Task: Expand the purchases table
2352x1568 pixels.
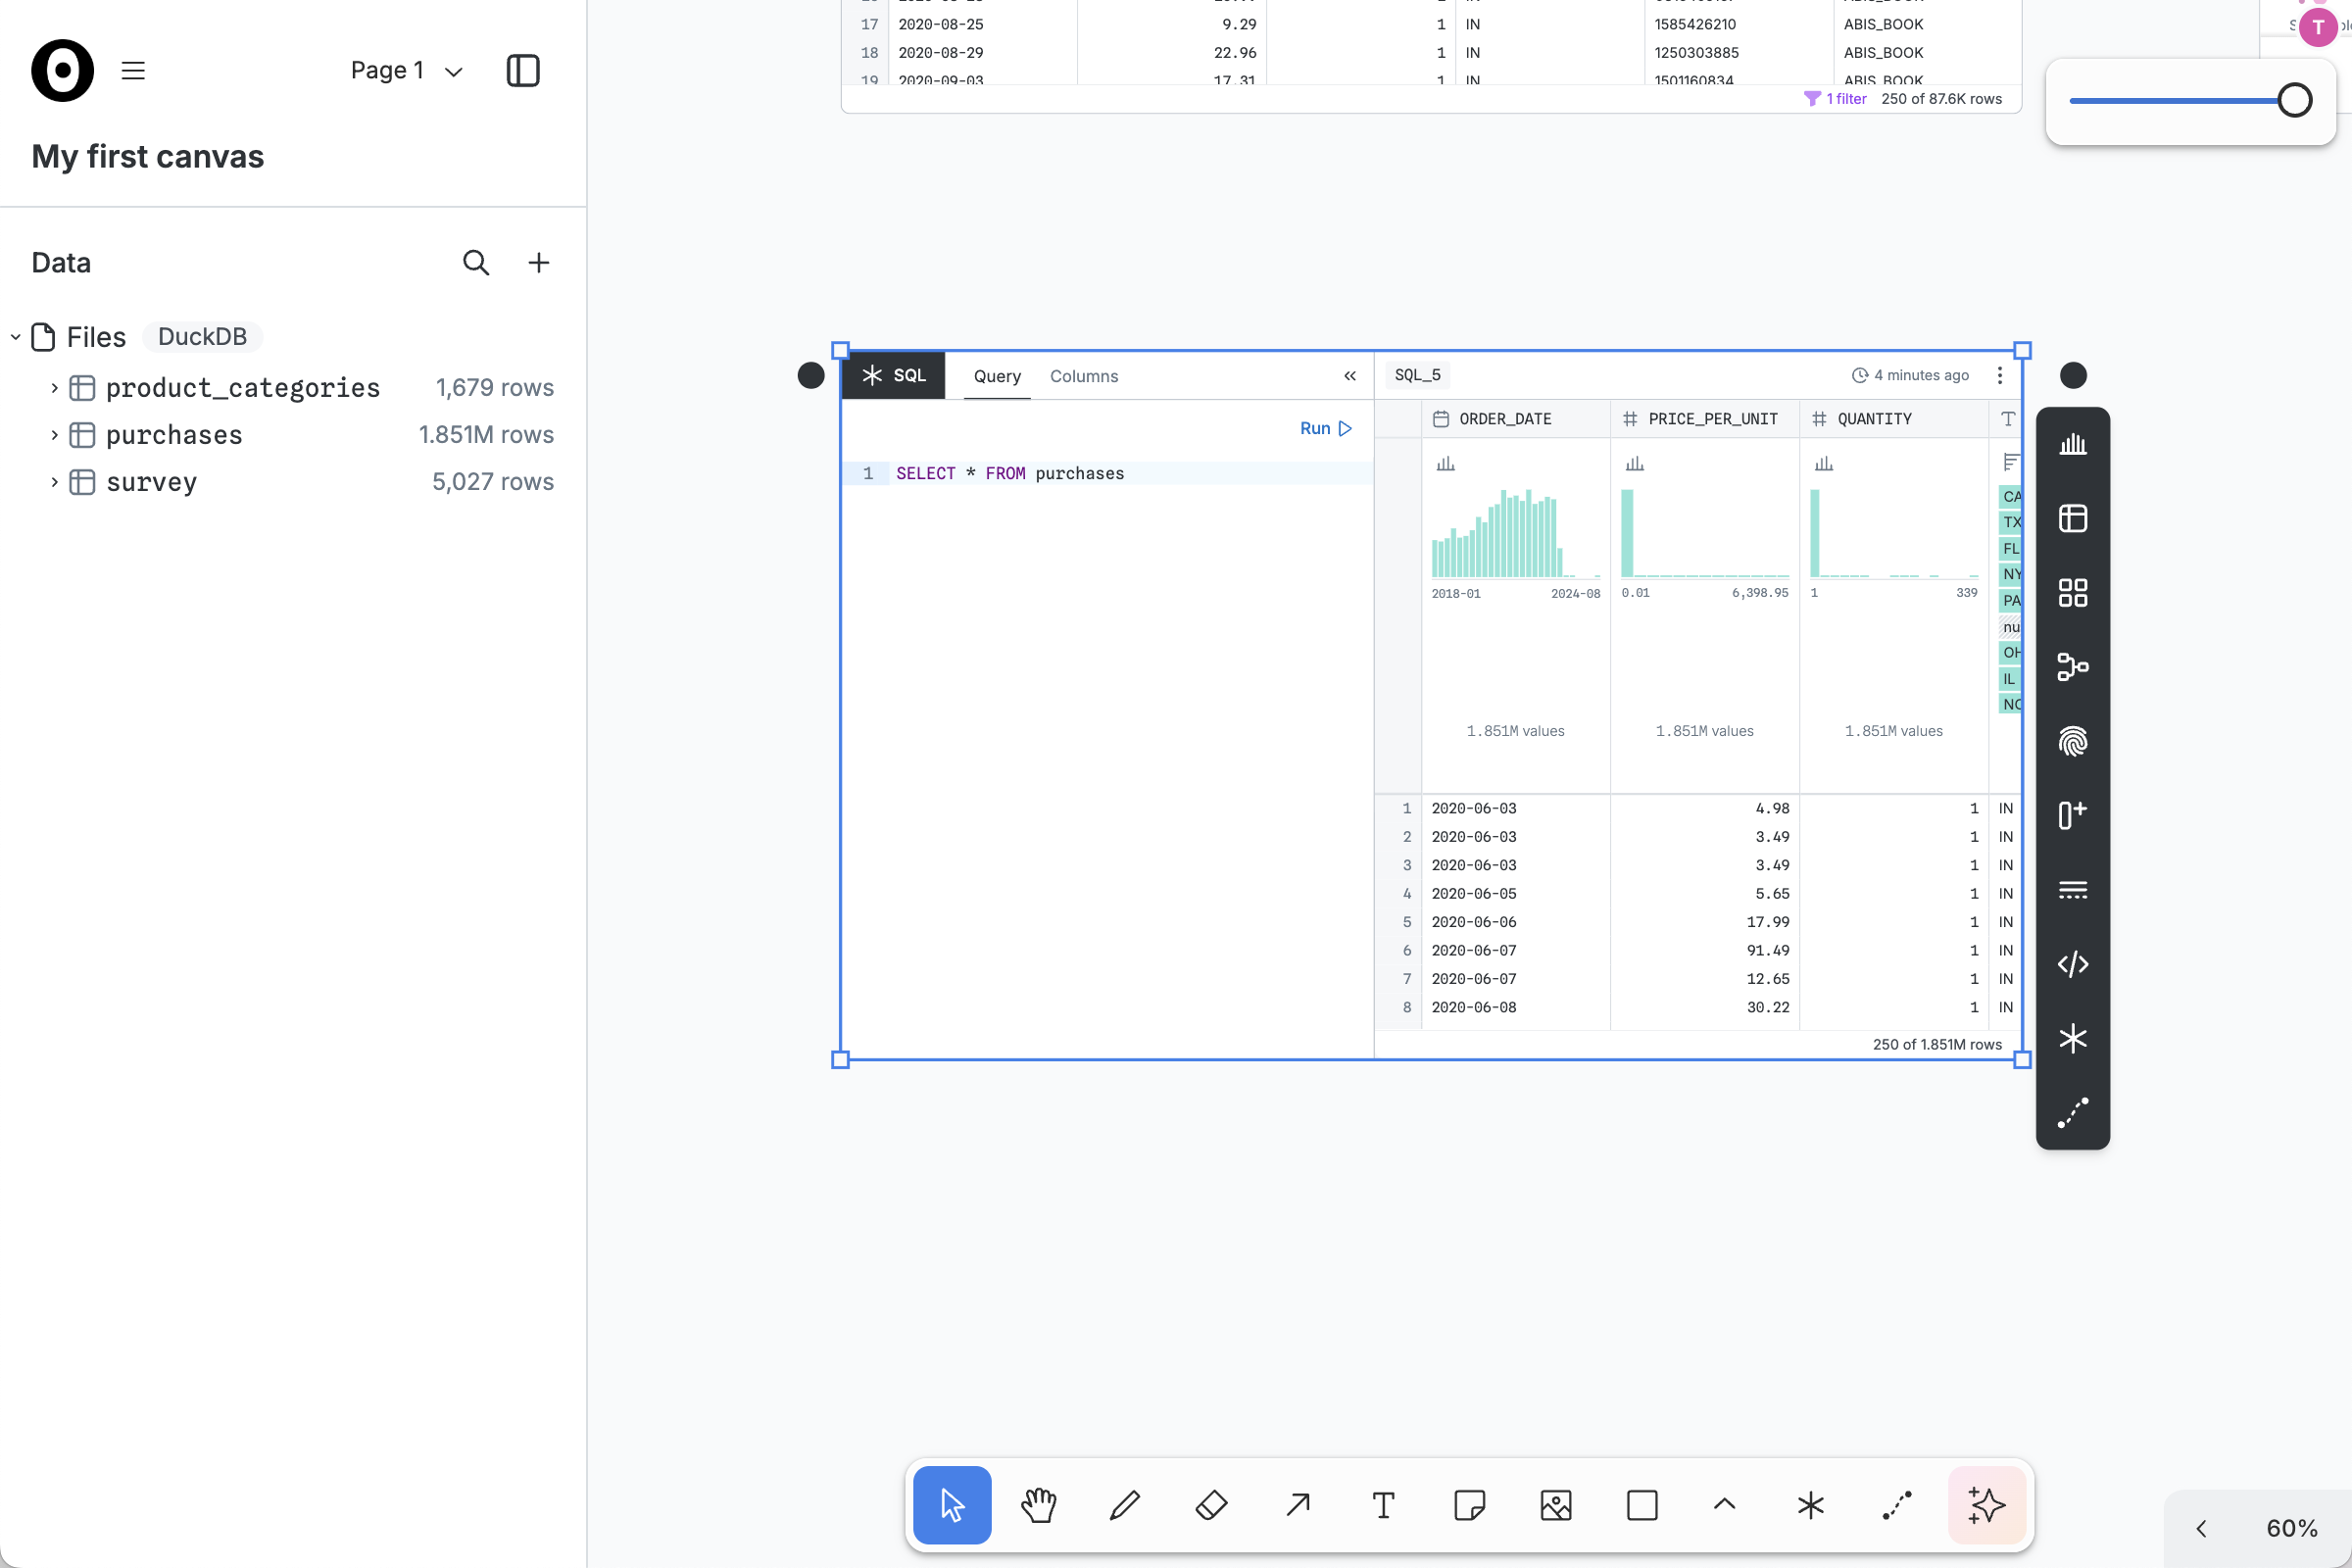Action: point(54,435)
